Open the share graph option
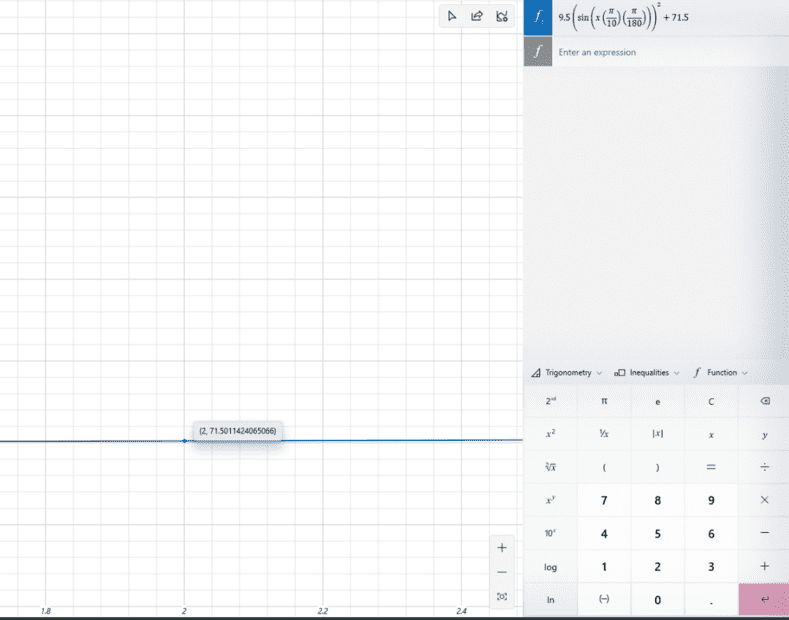The height and width of the screenshot is (620, 789). [477, 17]
